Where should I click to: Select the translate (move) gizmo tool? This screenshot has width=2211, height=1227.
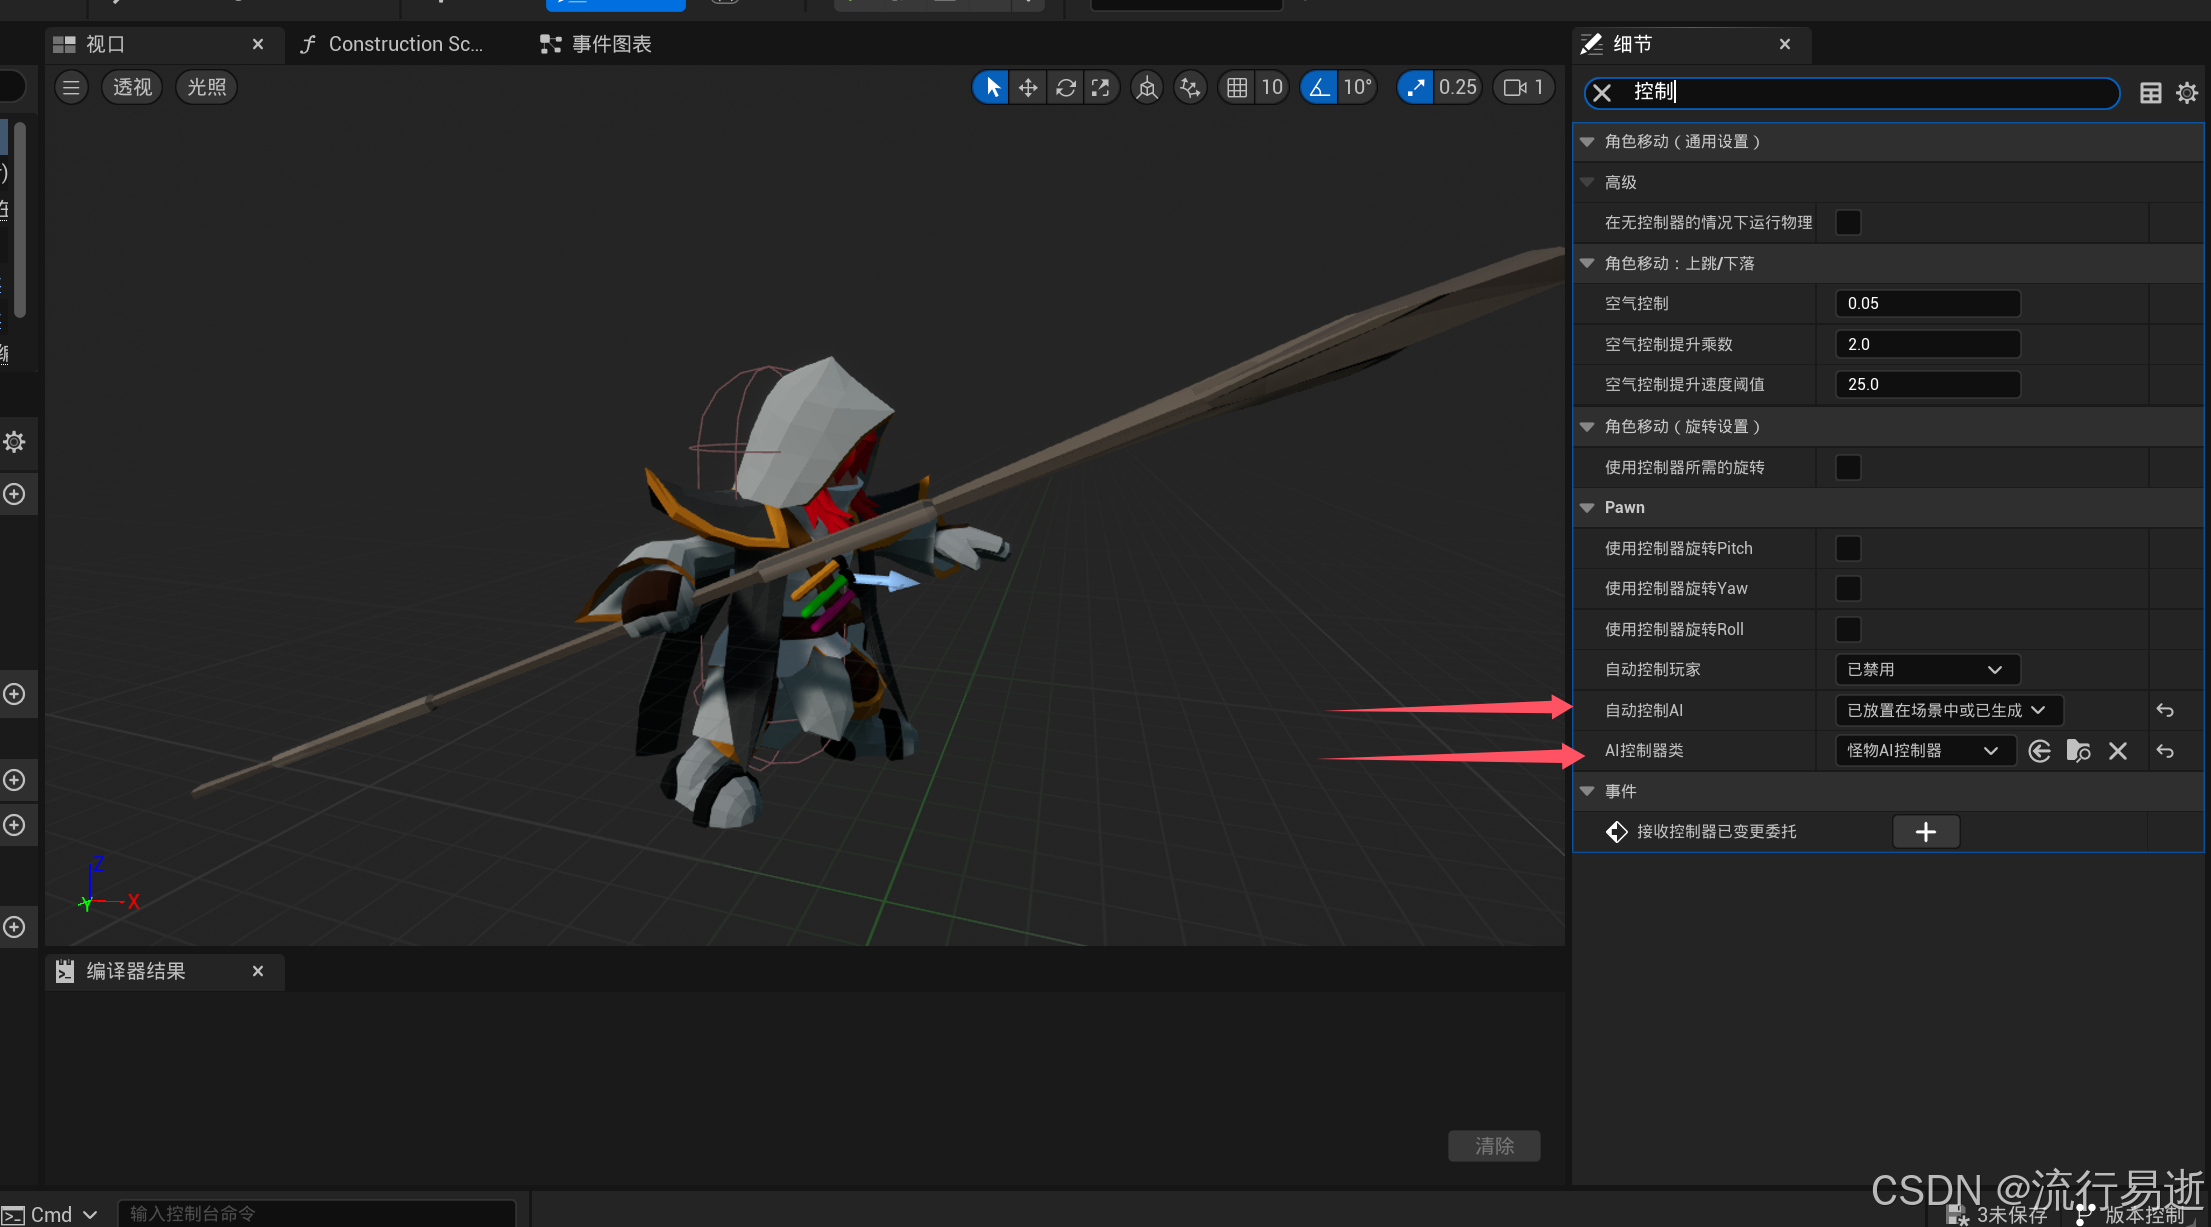(1027, 88)
